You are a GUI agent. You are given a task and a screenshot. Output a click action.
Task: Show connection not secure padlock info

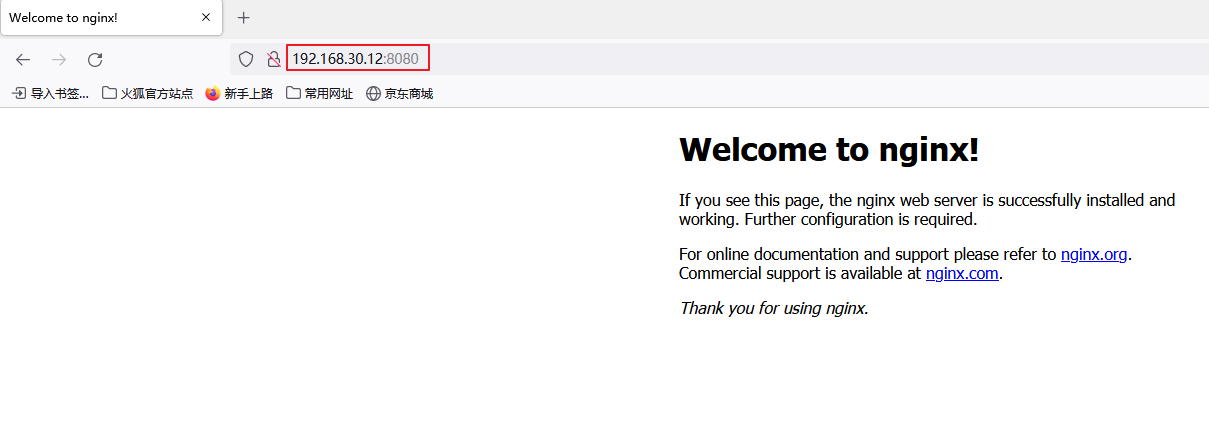pos(273,59)
